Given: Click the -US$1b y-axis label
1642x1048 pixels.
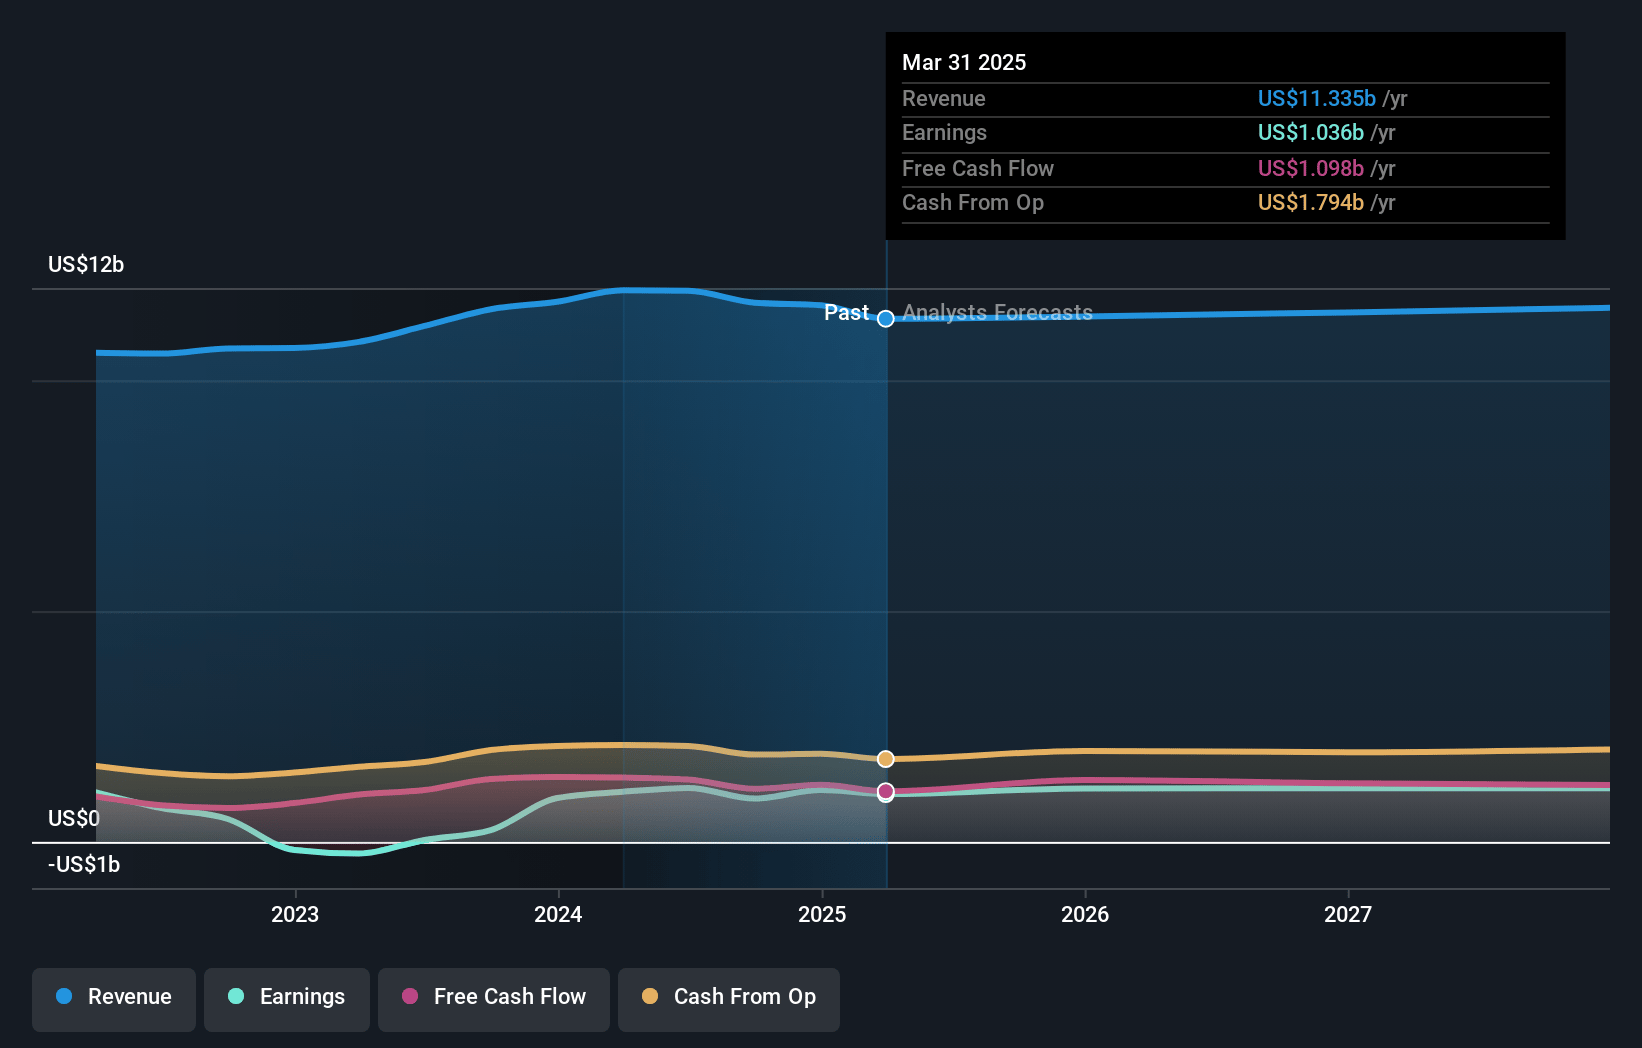Looking at the screenshot, I should tap(84, 864).
